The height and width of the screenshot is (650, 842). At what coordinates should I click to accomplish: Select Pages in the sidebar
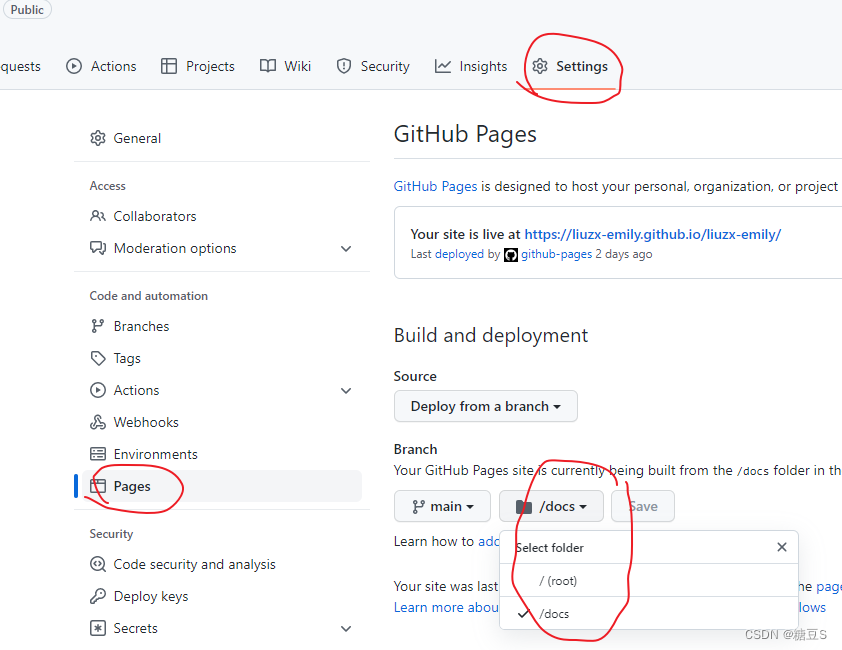[x=222, y=486]
